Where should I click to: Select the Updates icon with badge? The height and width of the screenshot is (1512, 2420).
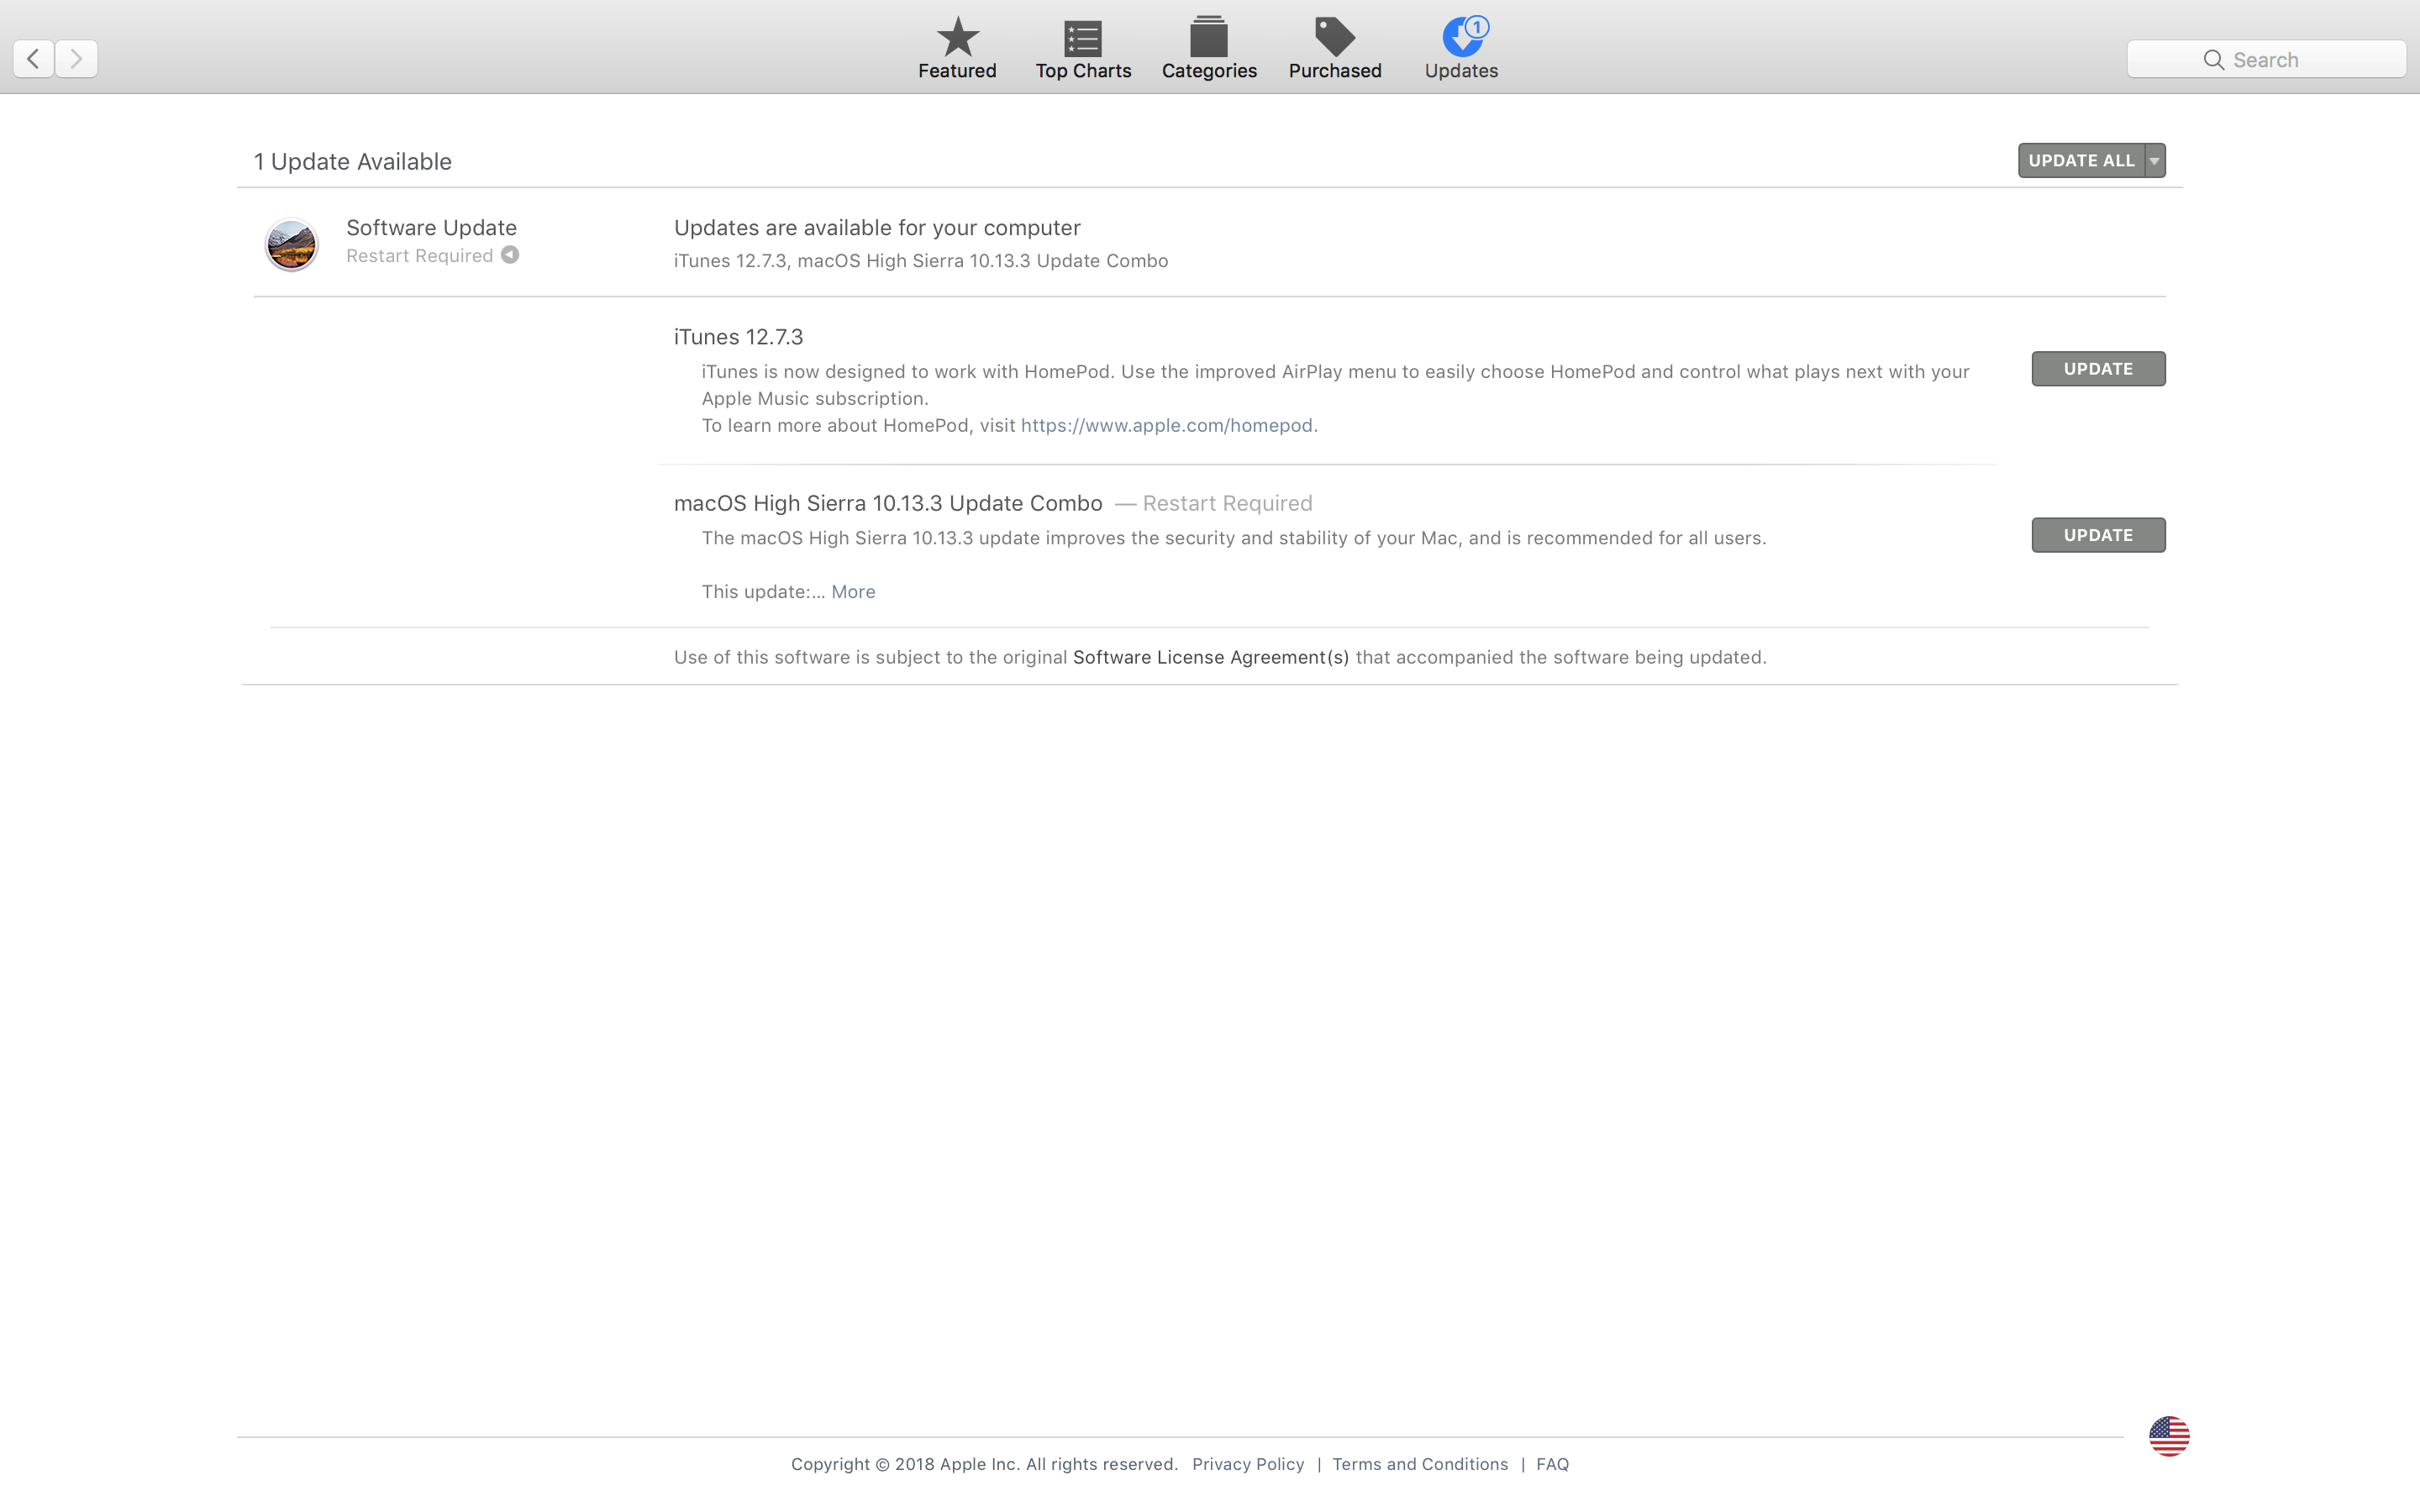1462,38
